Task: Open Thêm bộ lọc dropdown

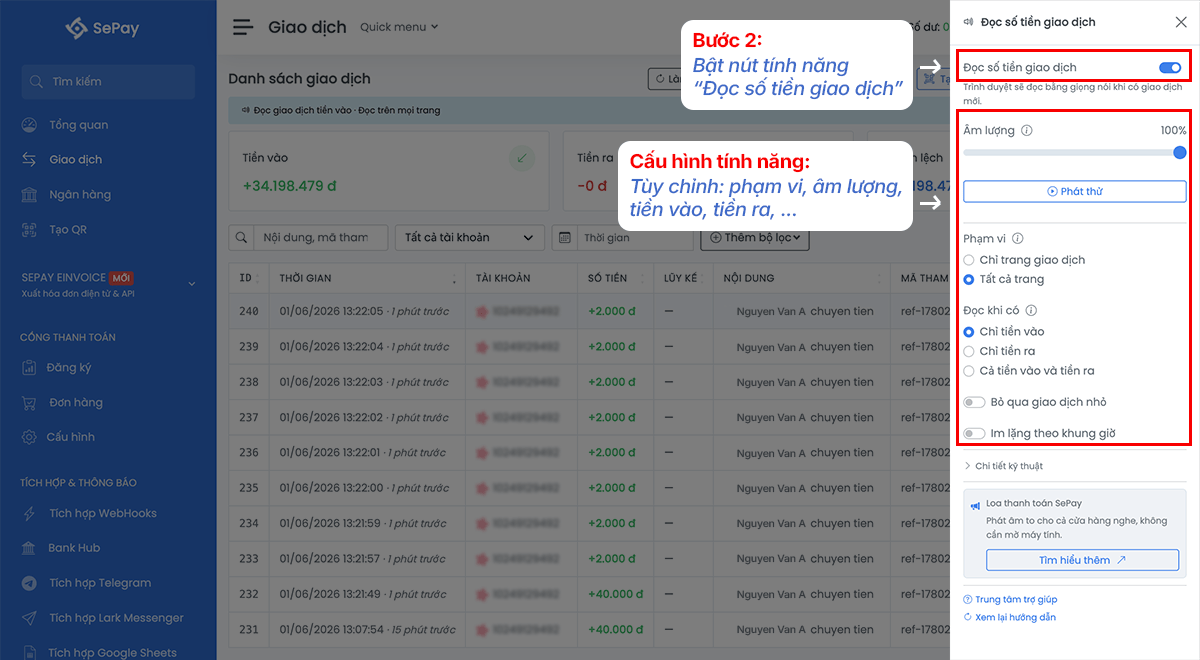Action: [x=754, y=238]
